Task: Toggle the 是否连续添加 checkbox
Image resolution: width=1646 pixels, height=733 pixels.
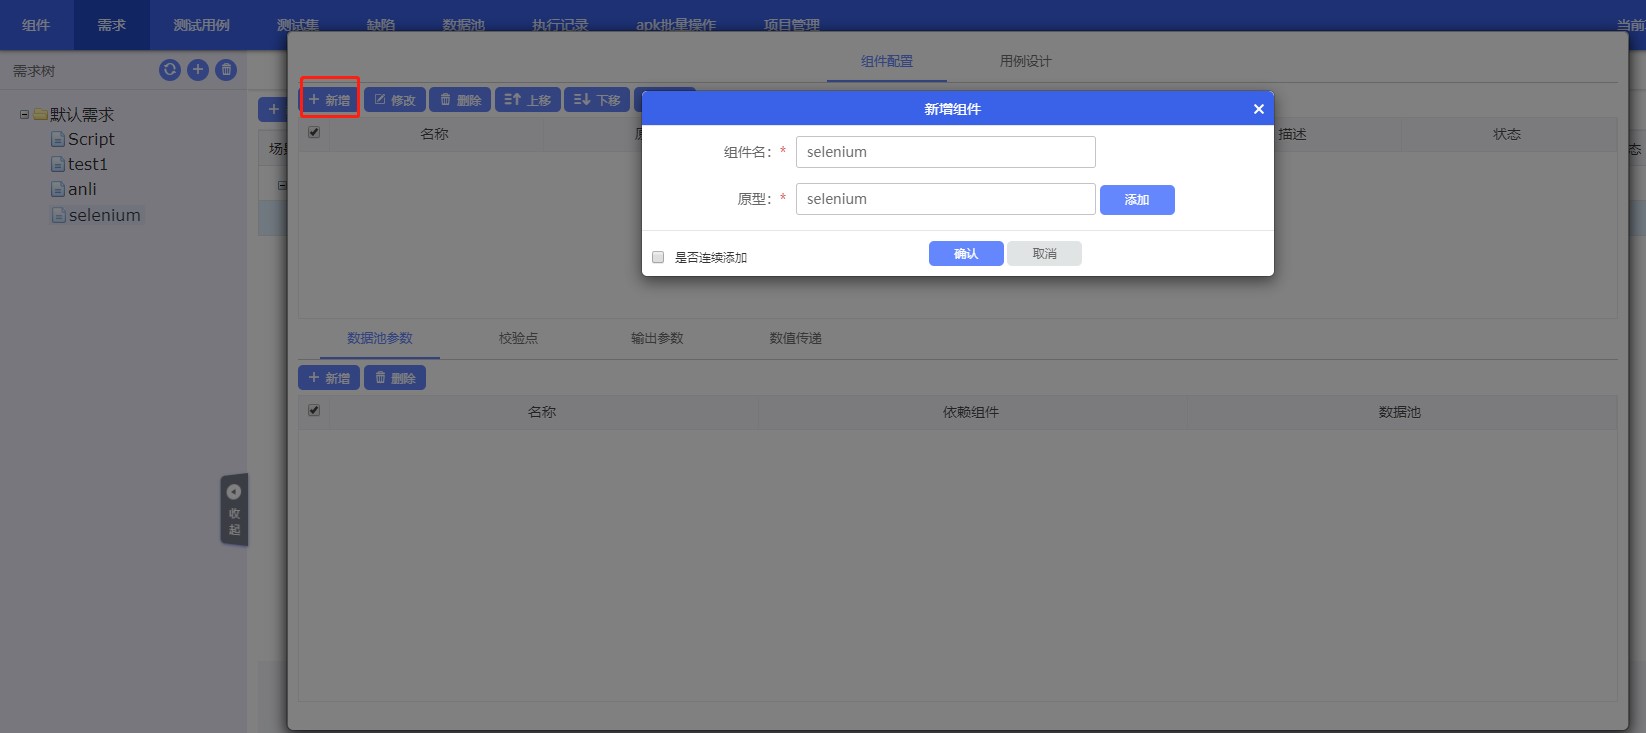Action: 658,257
